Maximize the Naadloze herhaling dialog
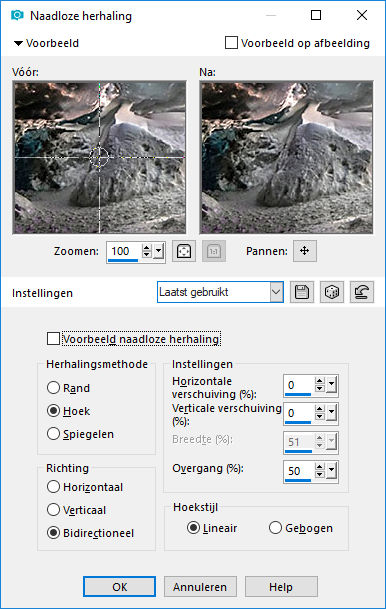Viewport: 386px width, 609px height. point(316,15)
